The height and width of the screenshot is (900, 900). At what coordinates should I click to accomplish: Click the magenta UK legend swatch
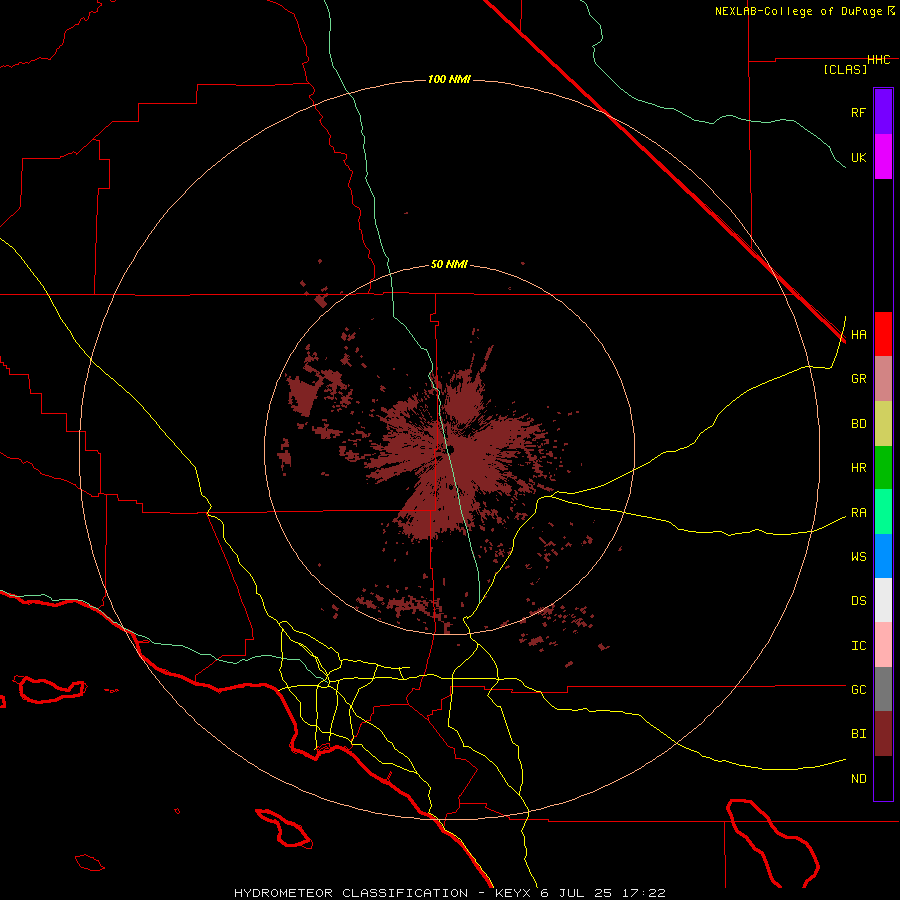click(883, 157)
